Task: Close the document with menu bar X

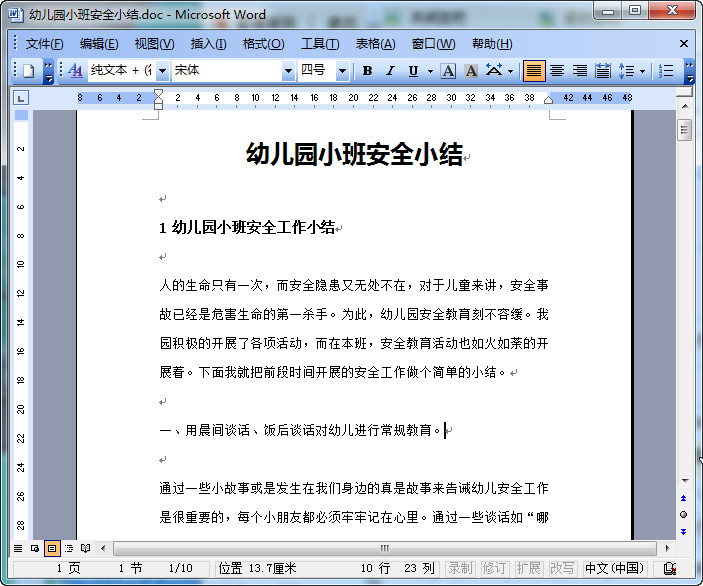Action: click(x=684, y=43)
